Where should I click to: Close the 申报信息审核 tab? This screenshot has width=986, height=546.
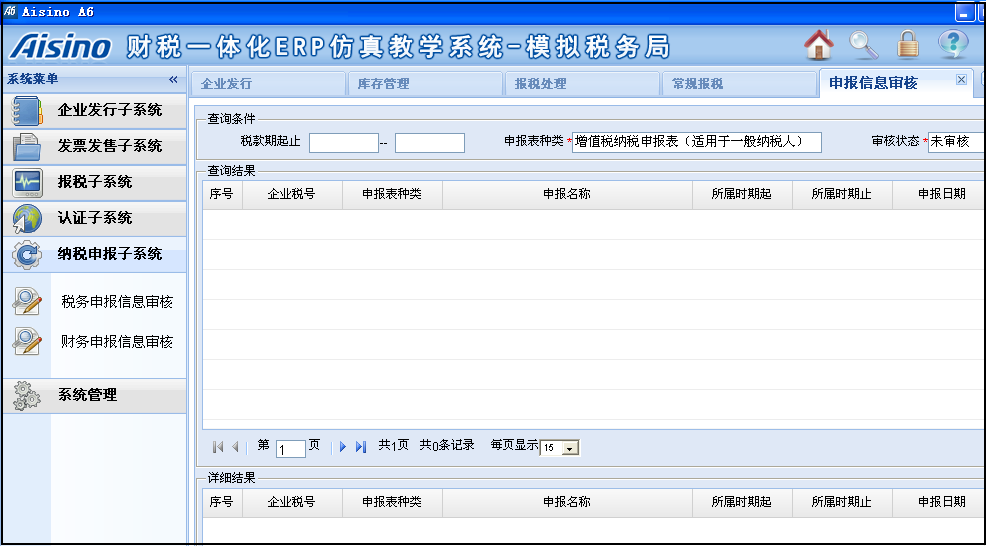click(961, 79)
